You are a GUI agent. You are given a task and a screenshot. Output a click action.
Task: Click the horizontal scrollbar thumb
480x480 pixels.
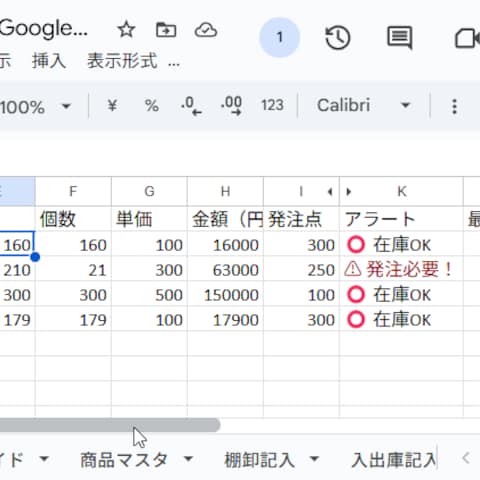click(x=110, y=425)
